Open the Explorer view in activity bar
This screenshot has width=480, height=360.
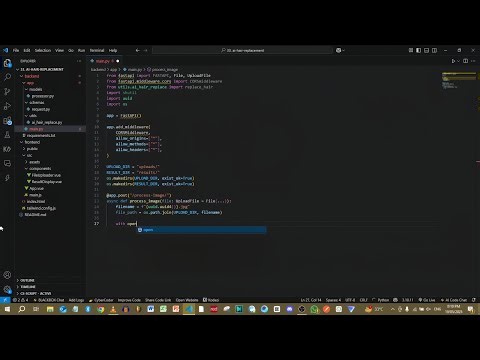[x=7, y=63]
